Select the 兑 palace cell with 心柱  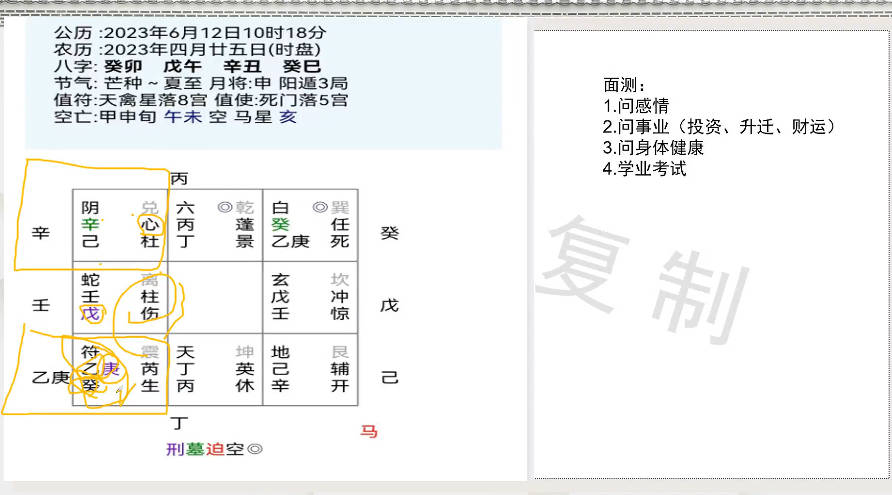[x=119, y=225]
